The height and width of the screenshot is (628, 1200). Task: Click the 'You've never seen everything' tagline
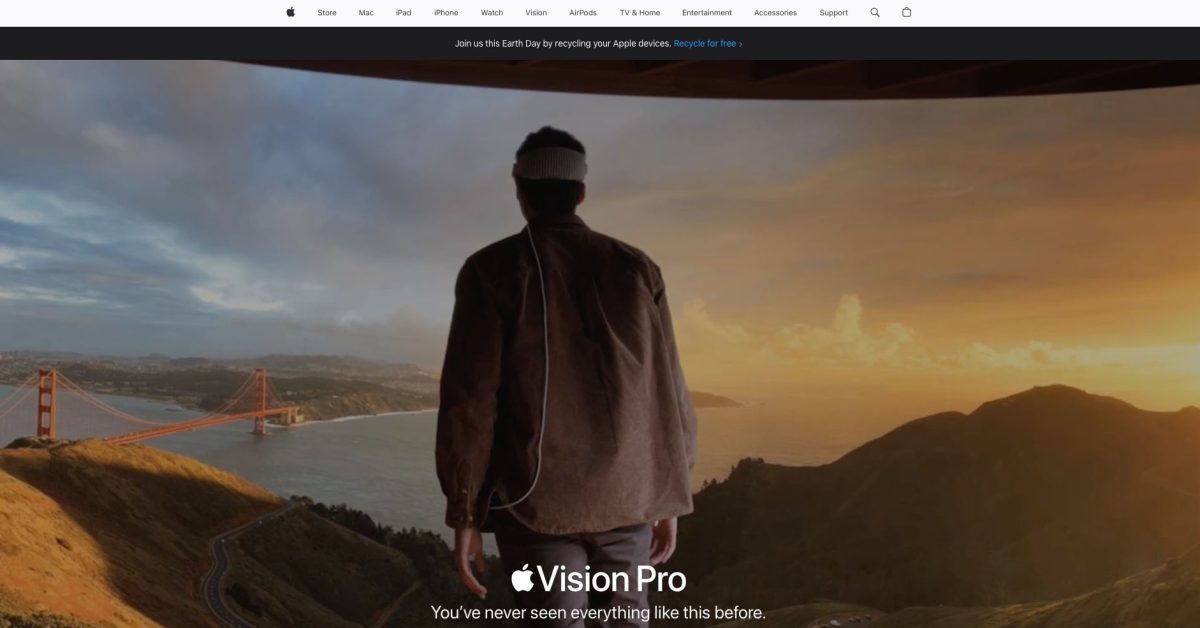click(598, 612)
